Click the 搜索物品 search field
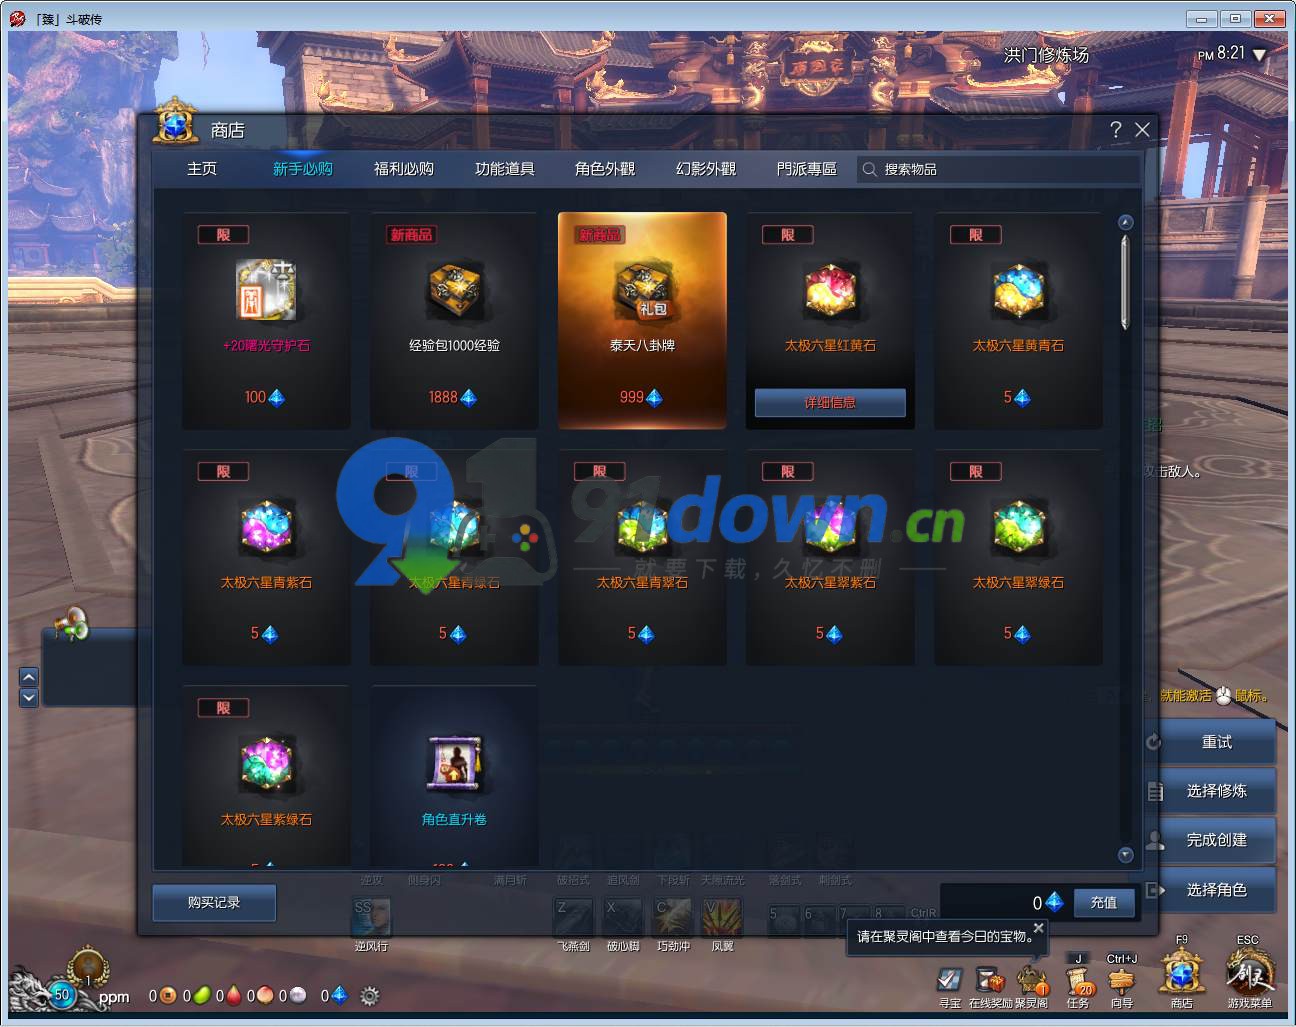Viewport: 1296px width, 1027px height. click(998, 169)
